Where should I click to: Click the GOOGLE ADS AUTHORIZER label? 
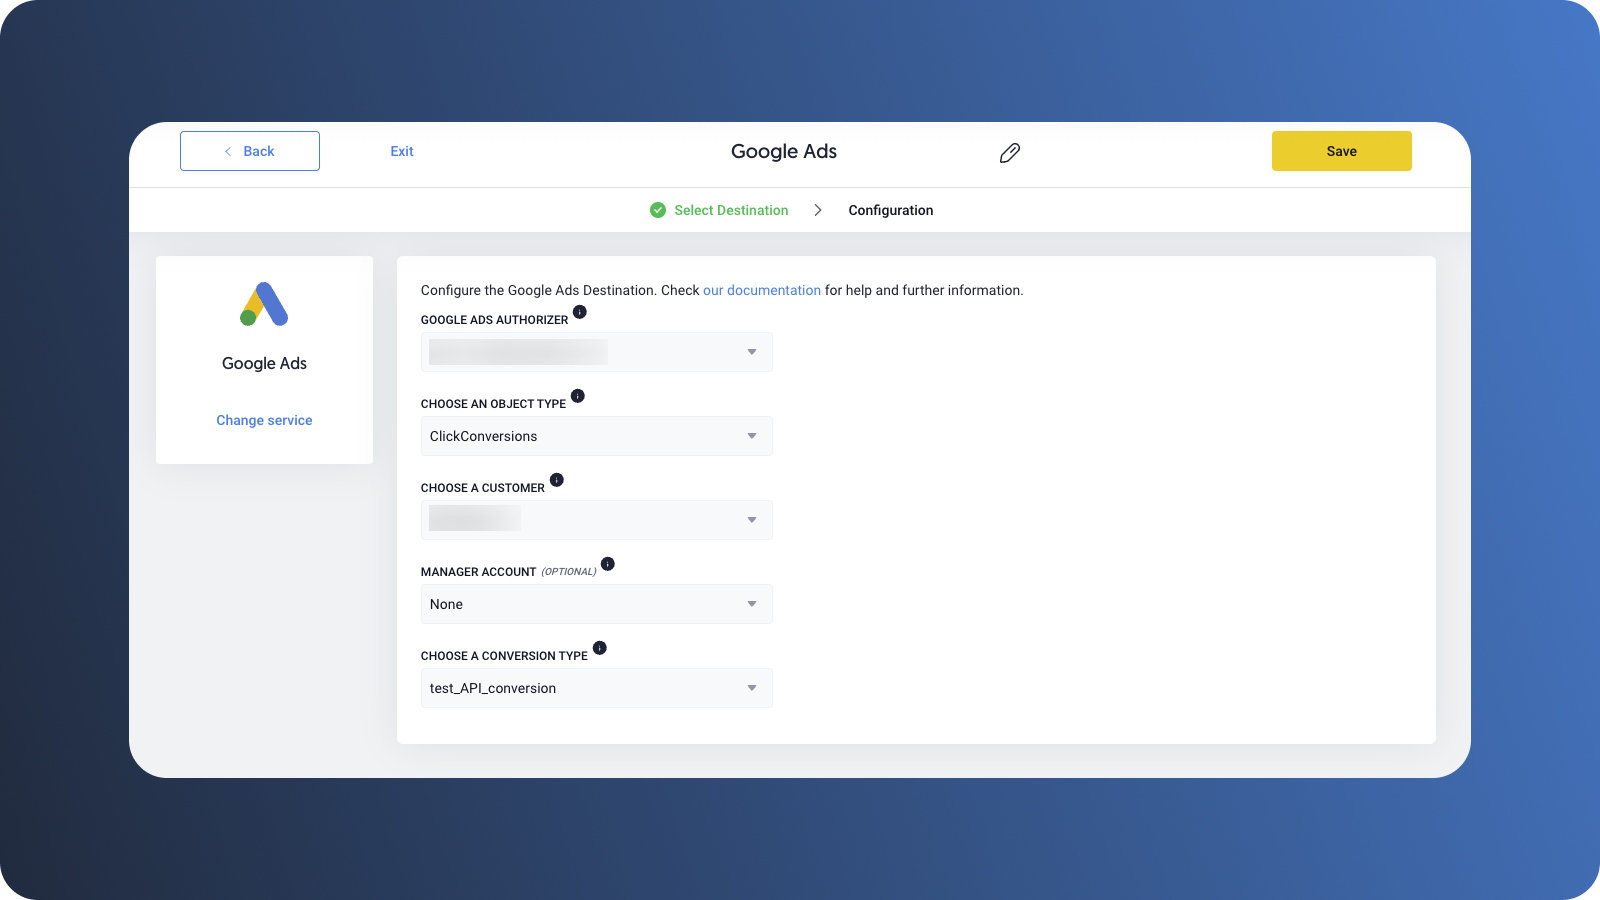coord(494,320)
